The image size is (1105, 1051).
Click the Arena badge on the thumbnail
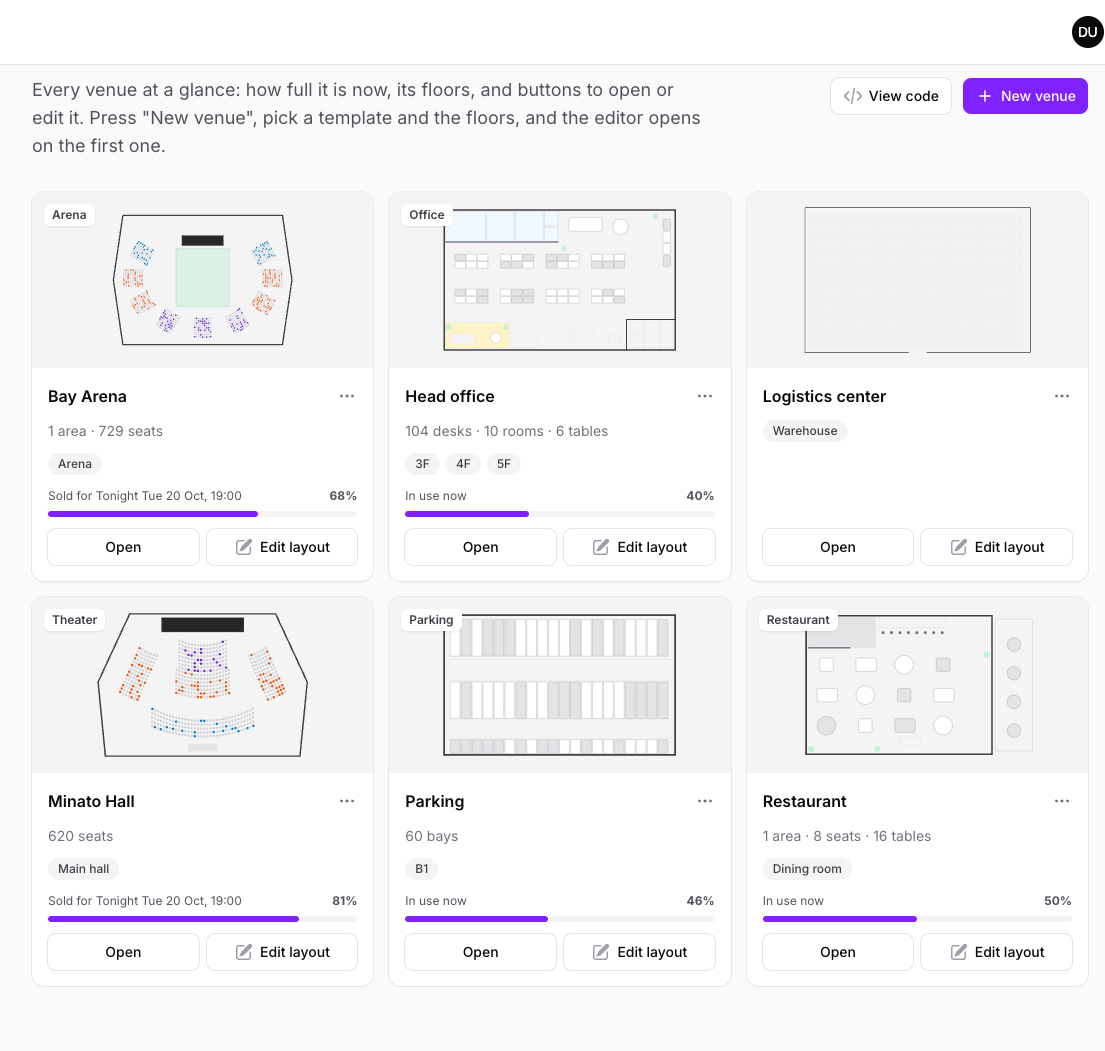69,215
